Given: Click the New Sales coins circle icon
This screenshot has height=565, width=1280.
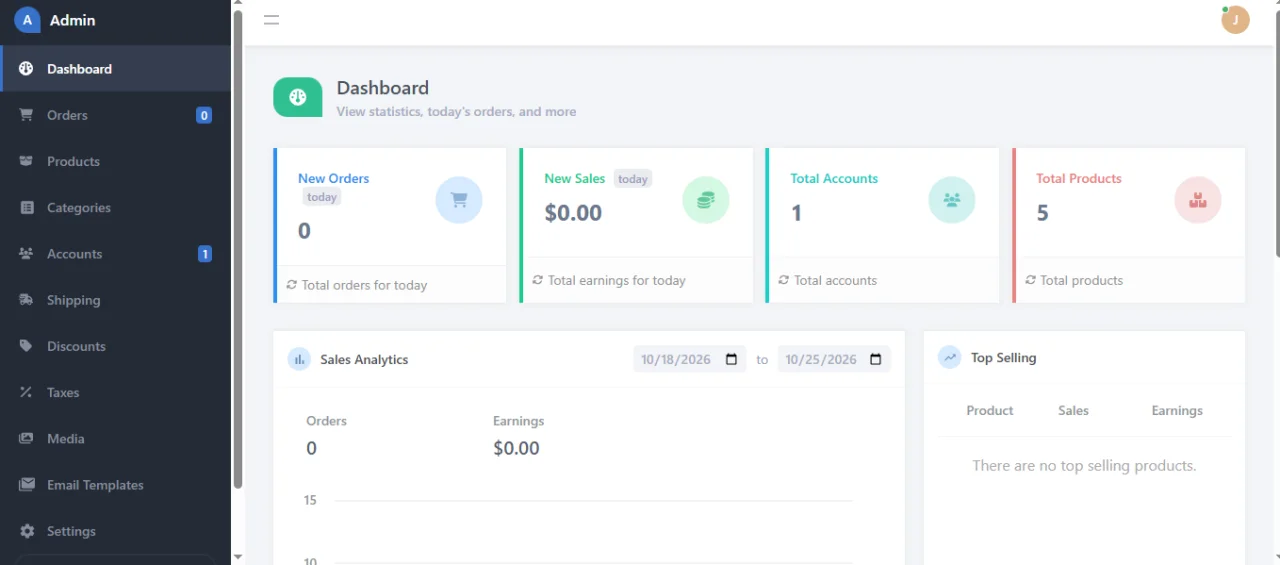Looking at the screenshot, I should tap(706, 200).
